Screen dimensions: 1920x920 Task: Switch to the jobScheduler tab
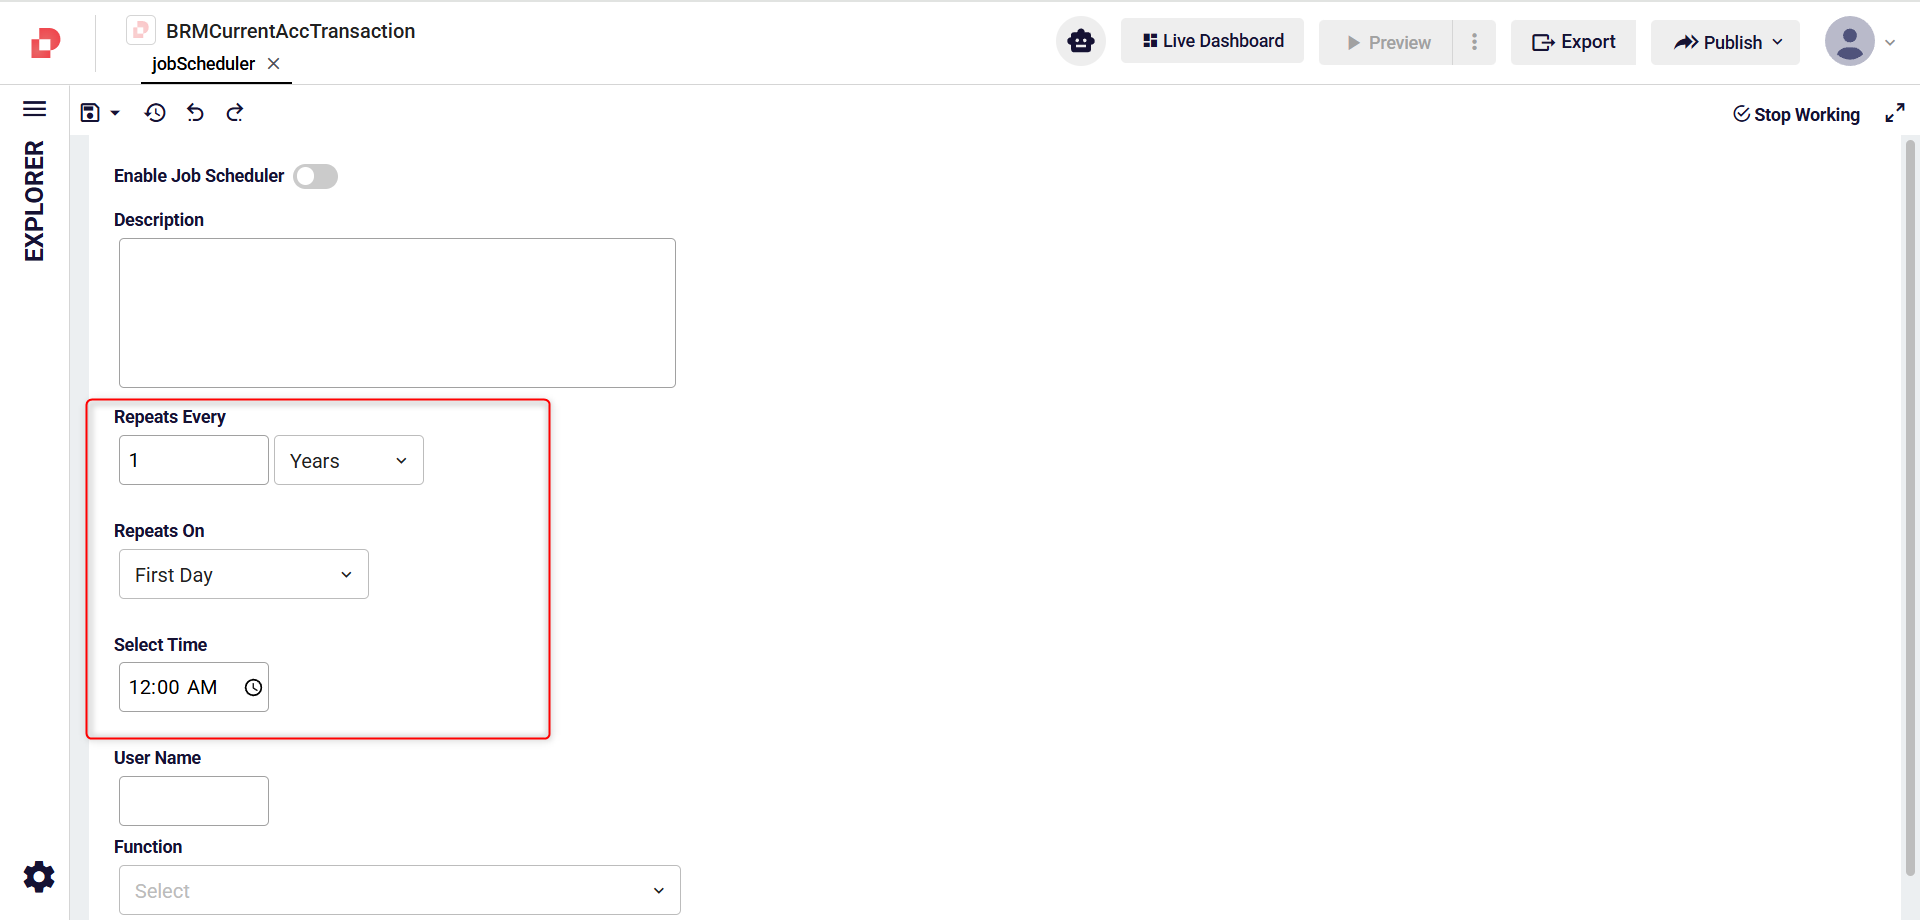tap(203, 64)
